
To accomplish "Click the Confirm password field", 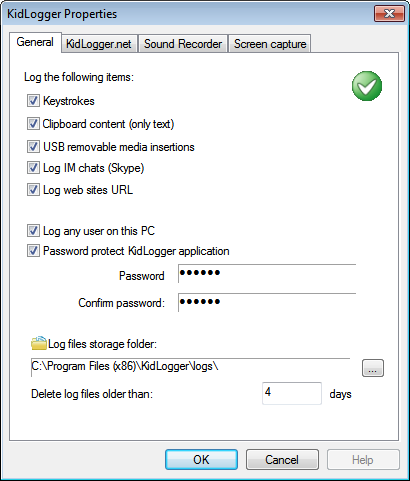I will (x=267, y=302).
